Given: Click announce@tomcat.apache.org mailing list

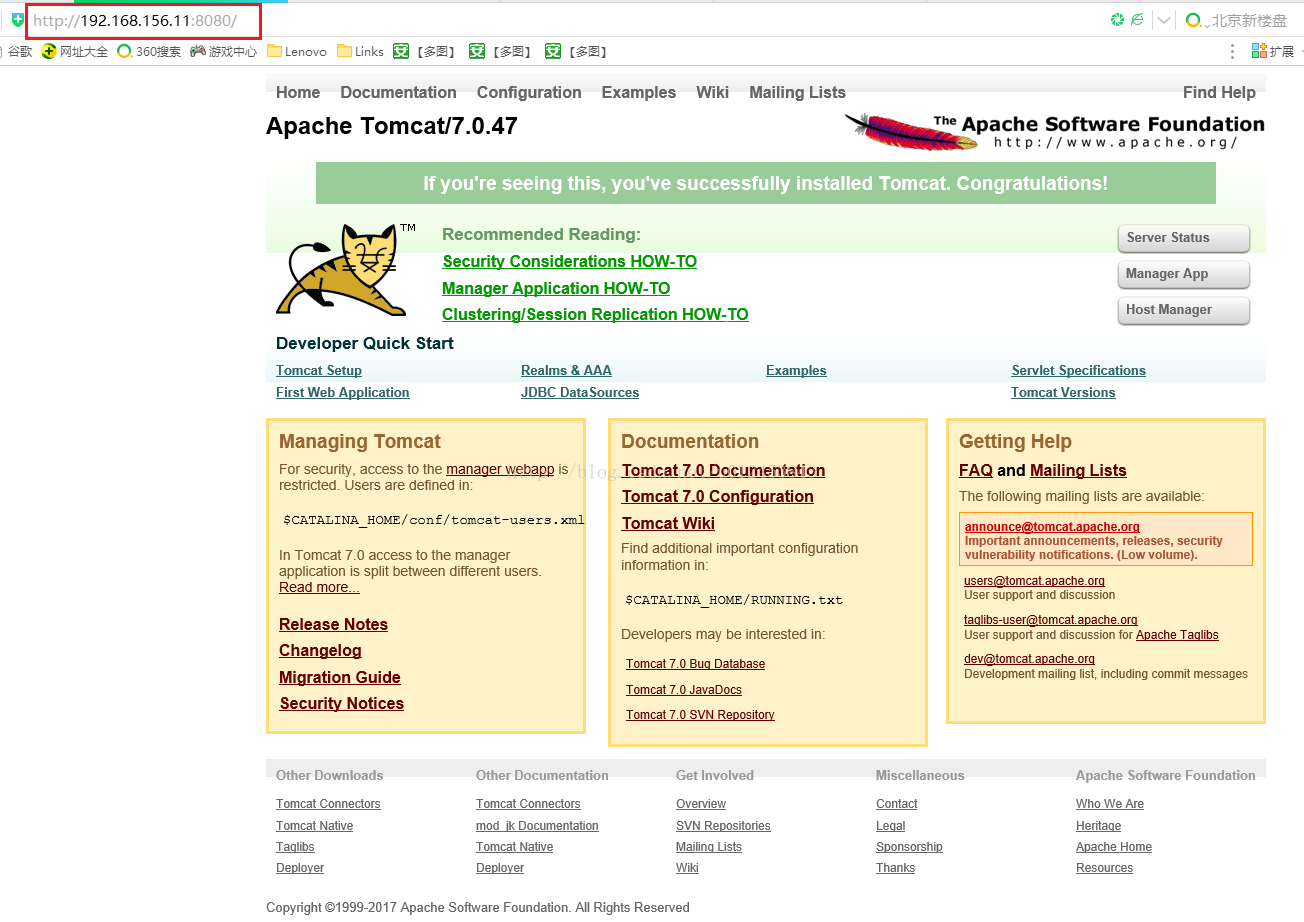Looking at the screenshot, I should pos(1052,527).
